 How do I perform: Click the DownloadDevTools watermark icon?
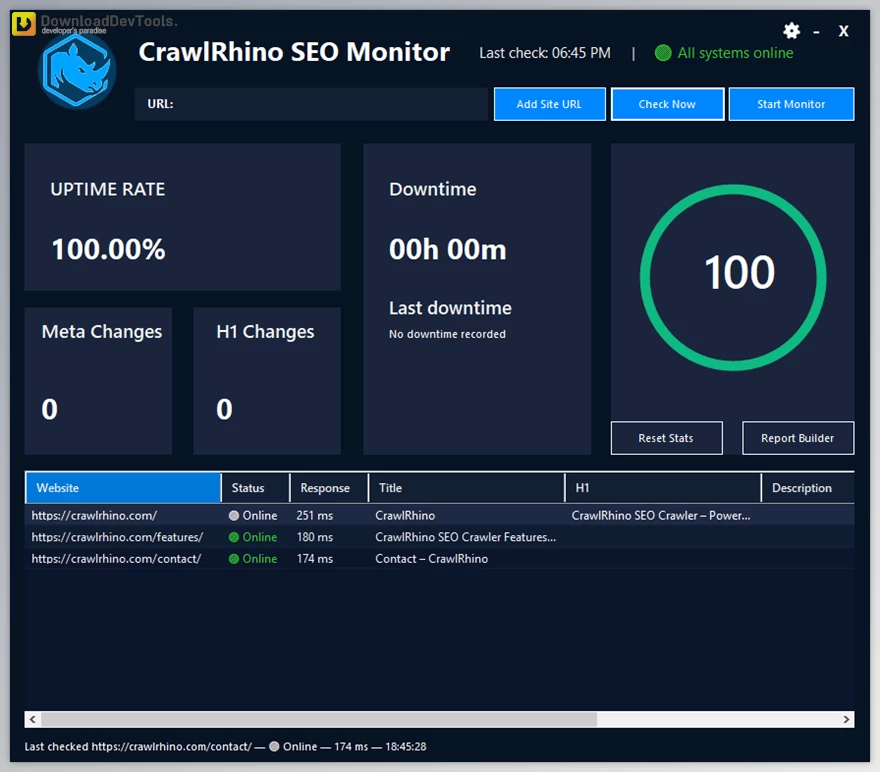(24, 24)
